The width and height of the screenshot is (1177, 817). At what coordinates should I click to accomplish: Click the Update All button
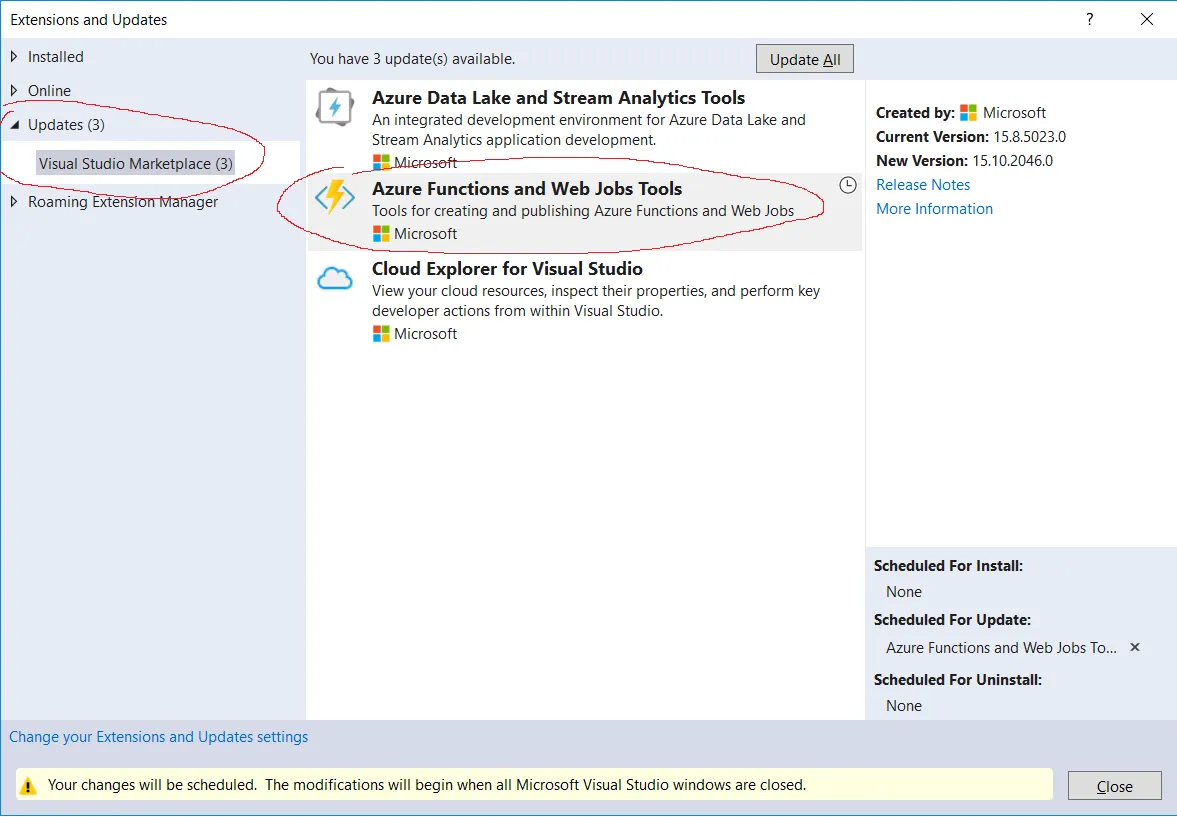click(805, 59)
